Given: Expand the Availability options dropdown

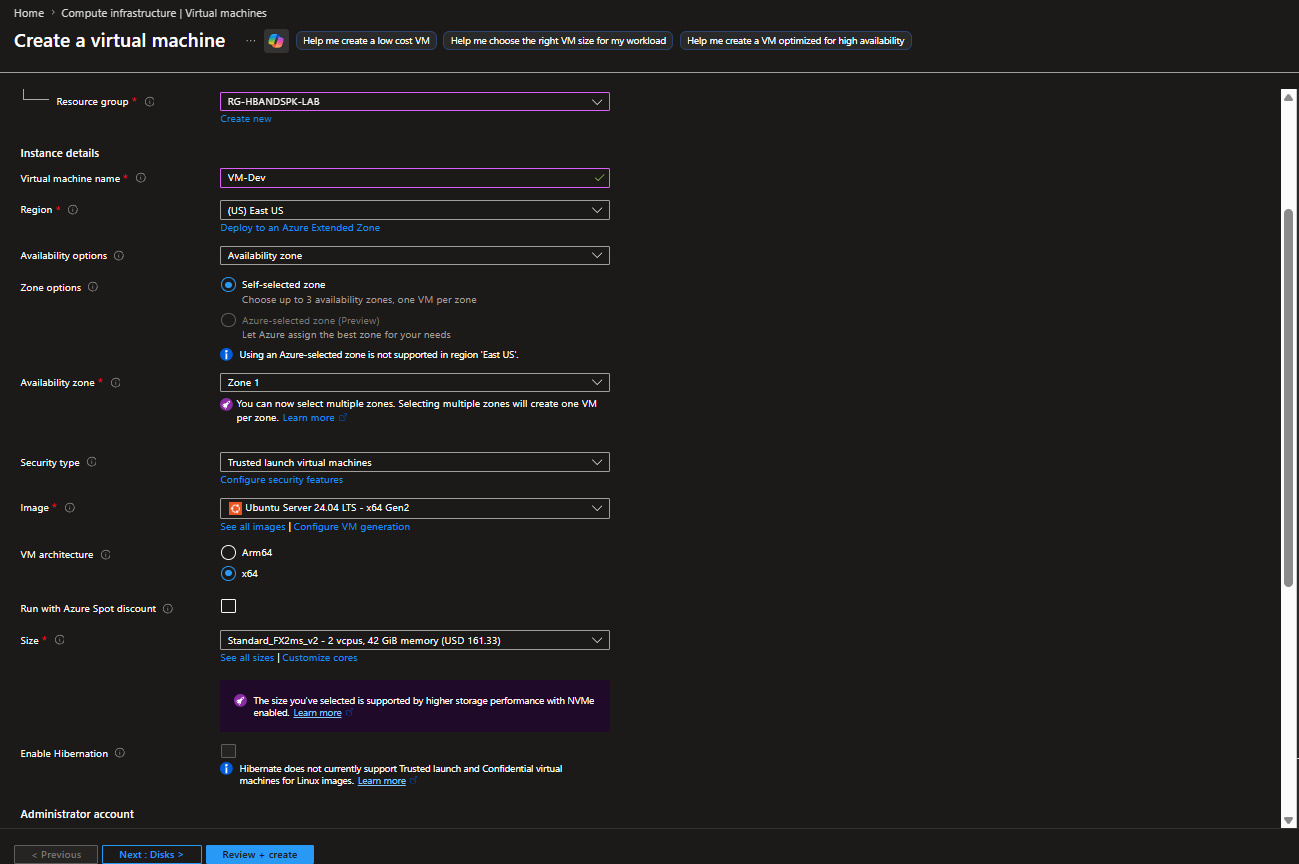Looking at the screenshot, I should pyautogui.click(x=415, y=256).
